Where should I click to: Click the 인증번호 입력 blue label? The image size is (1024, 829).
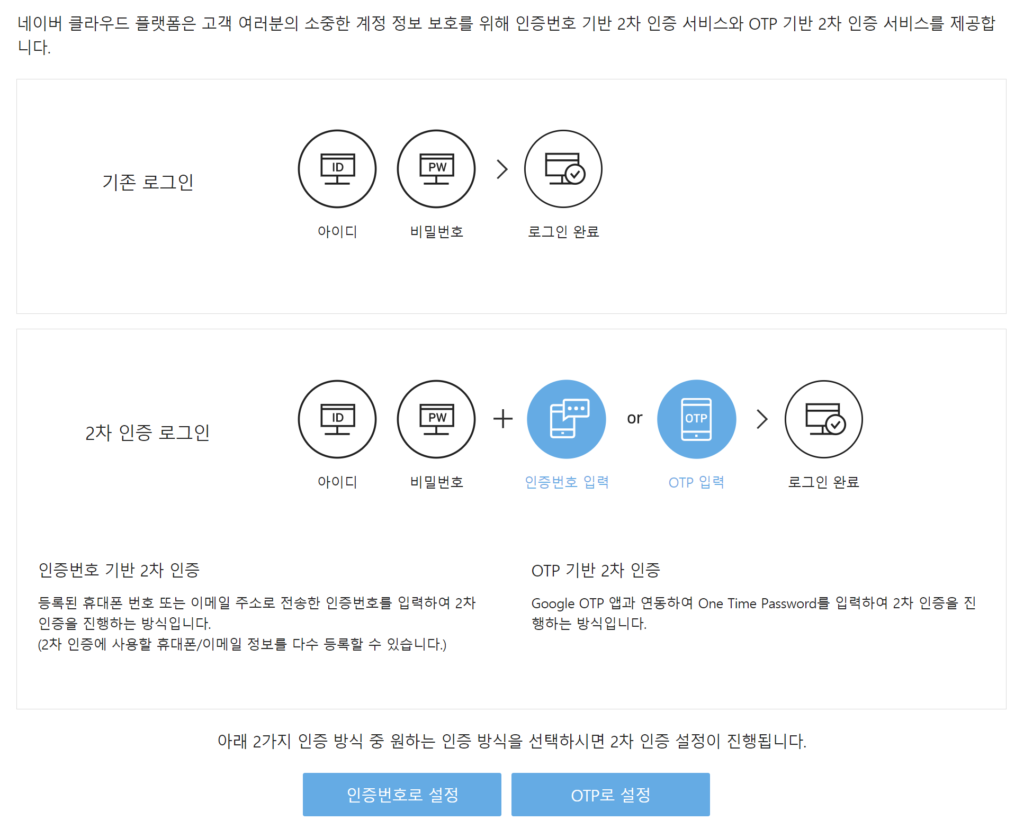[566, 482]
